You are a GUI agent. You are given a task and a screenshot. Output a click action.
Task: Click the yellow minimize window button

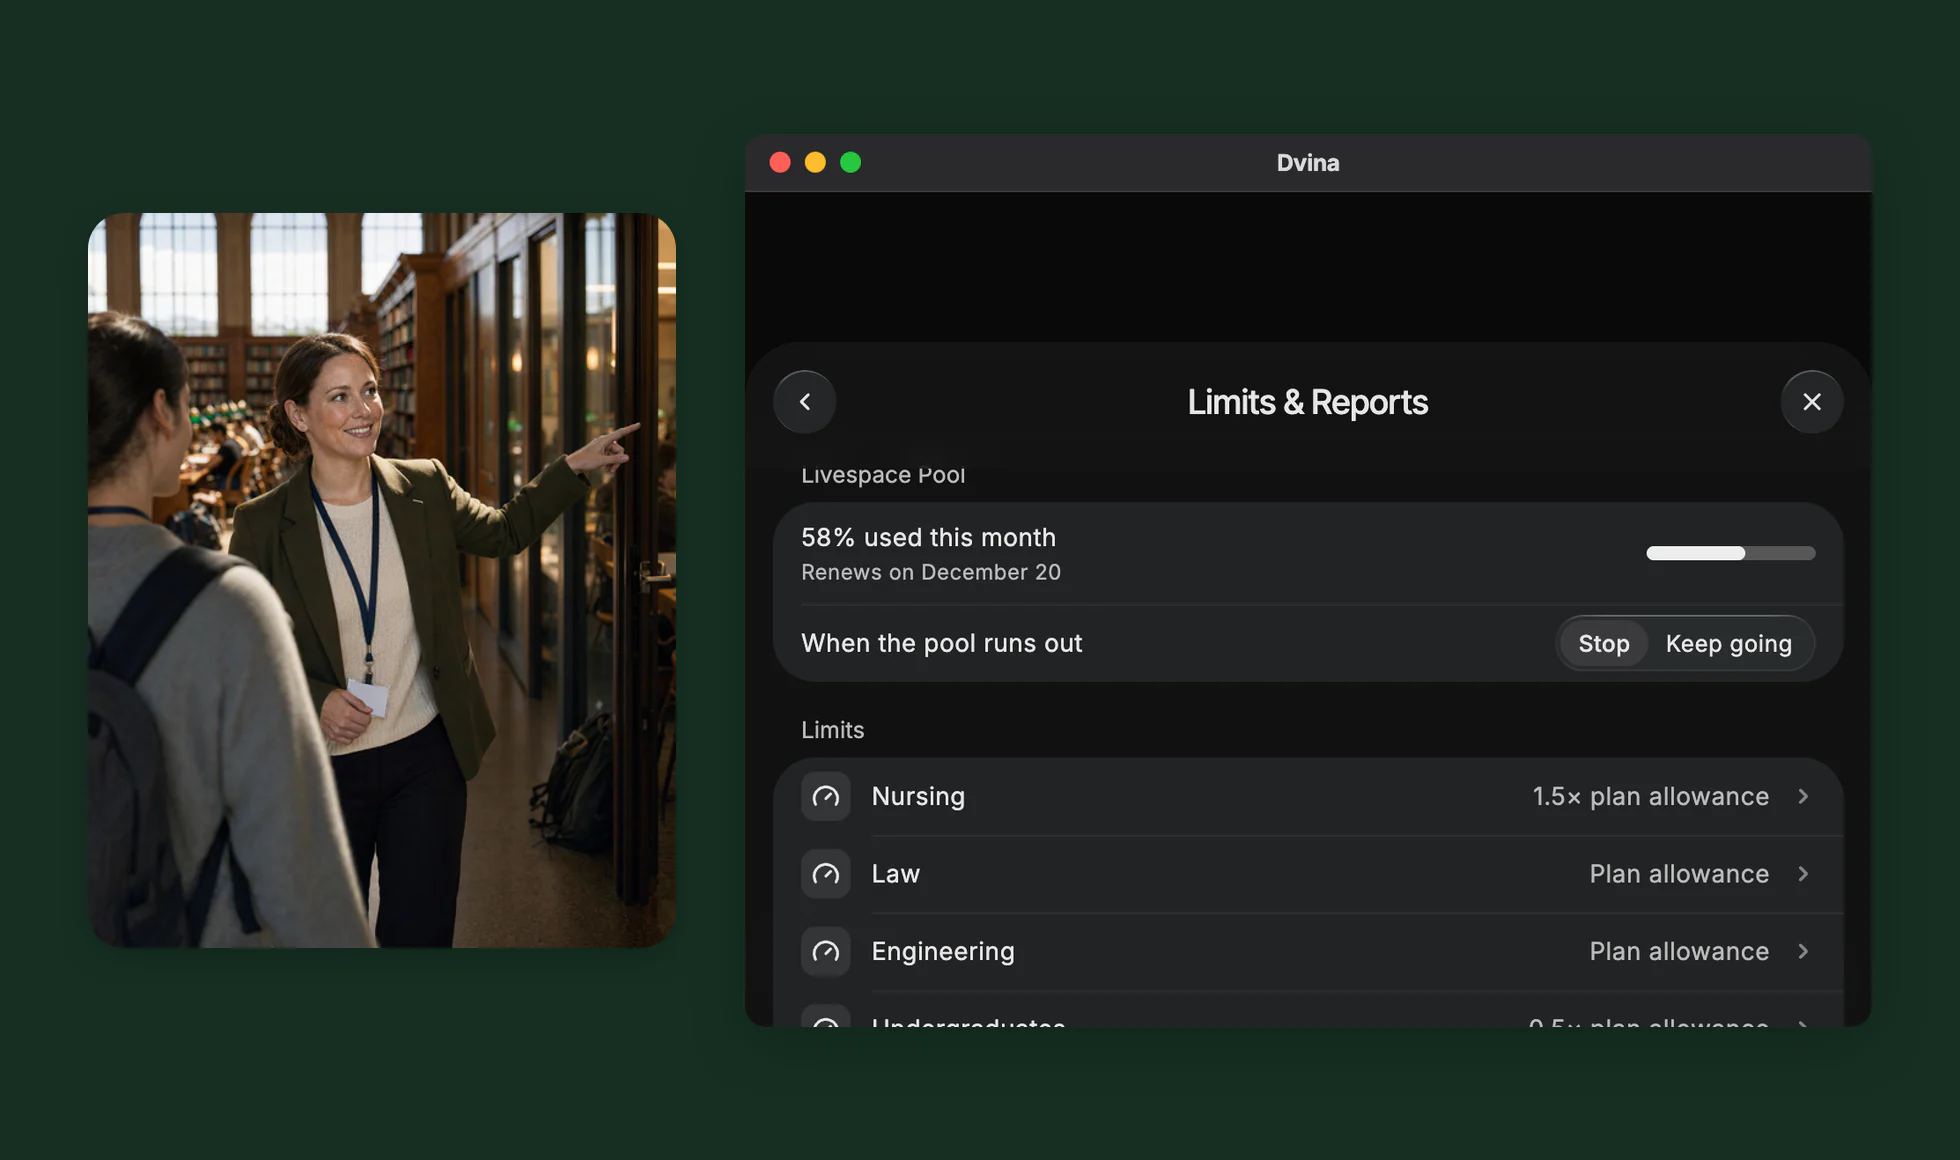pyautogui.click(x=815, y=162)
